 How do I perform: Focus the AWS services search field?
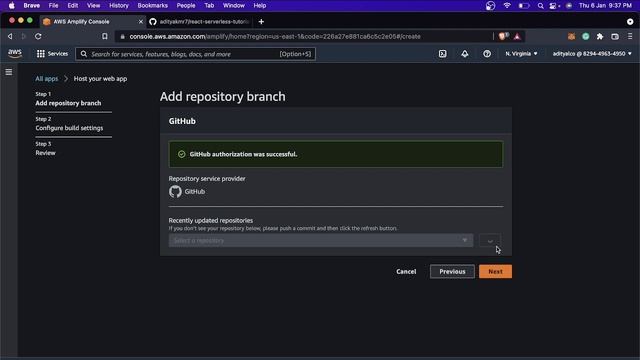(x=195, y=54)
